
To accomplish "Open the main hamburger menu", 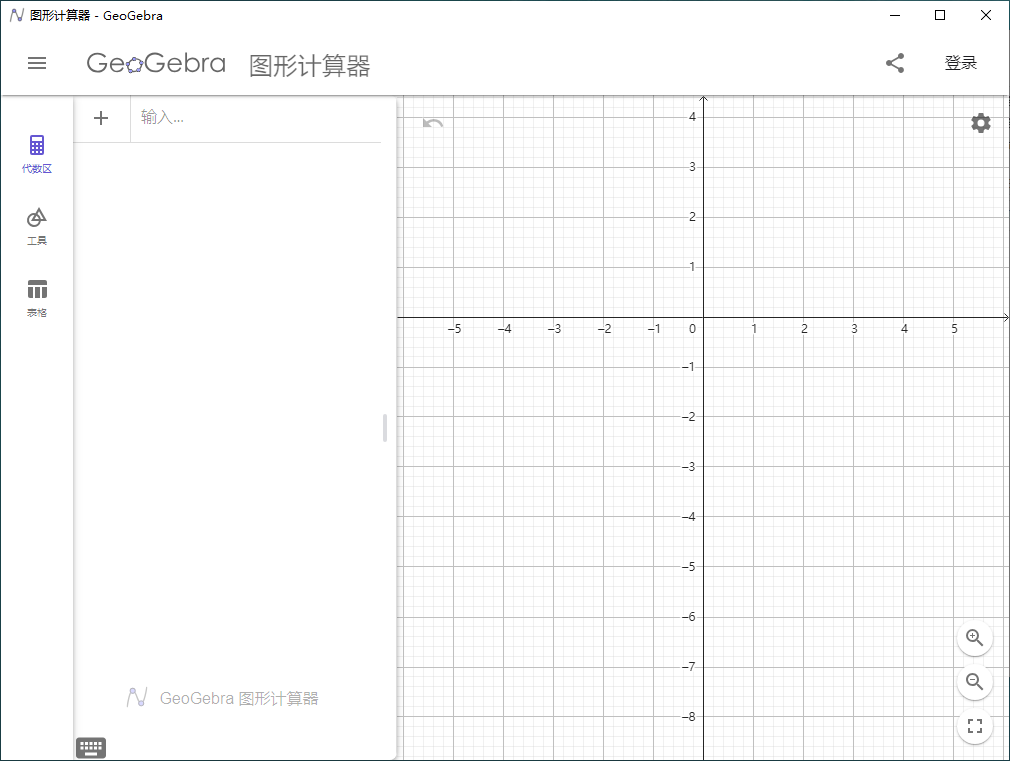I will (x=37, y=62).
